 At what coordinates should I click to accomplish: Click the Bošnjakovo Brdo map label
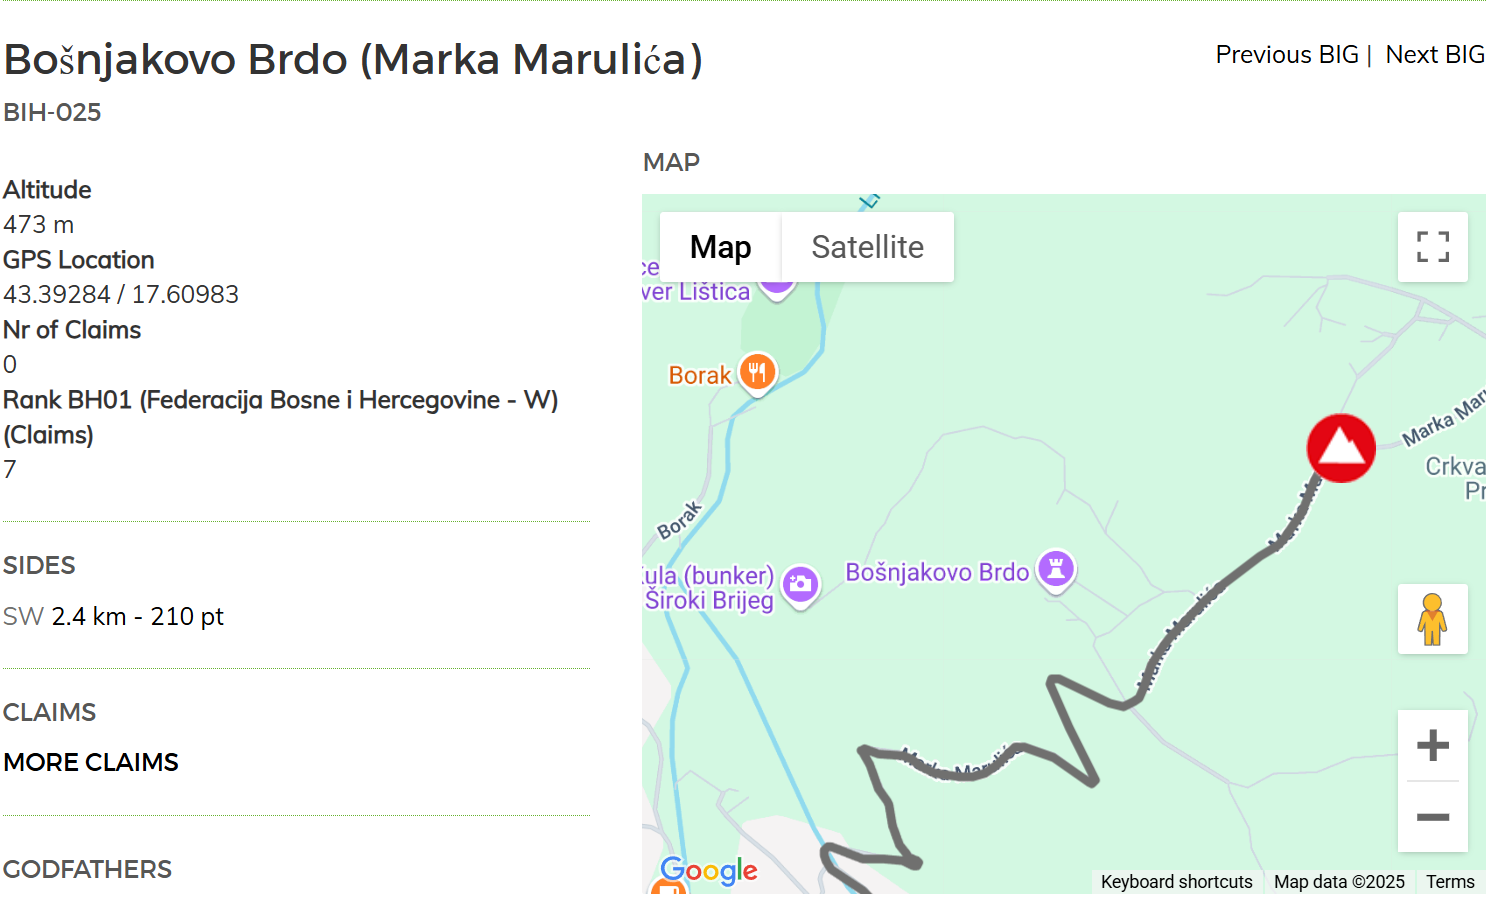937,572
